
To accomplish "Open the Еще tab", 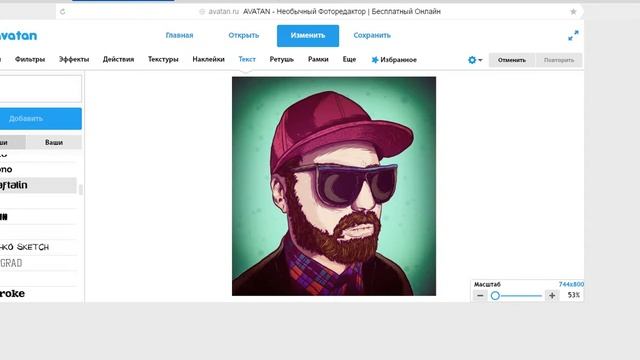I will click(349, 60).
